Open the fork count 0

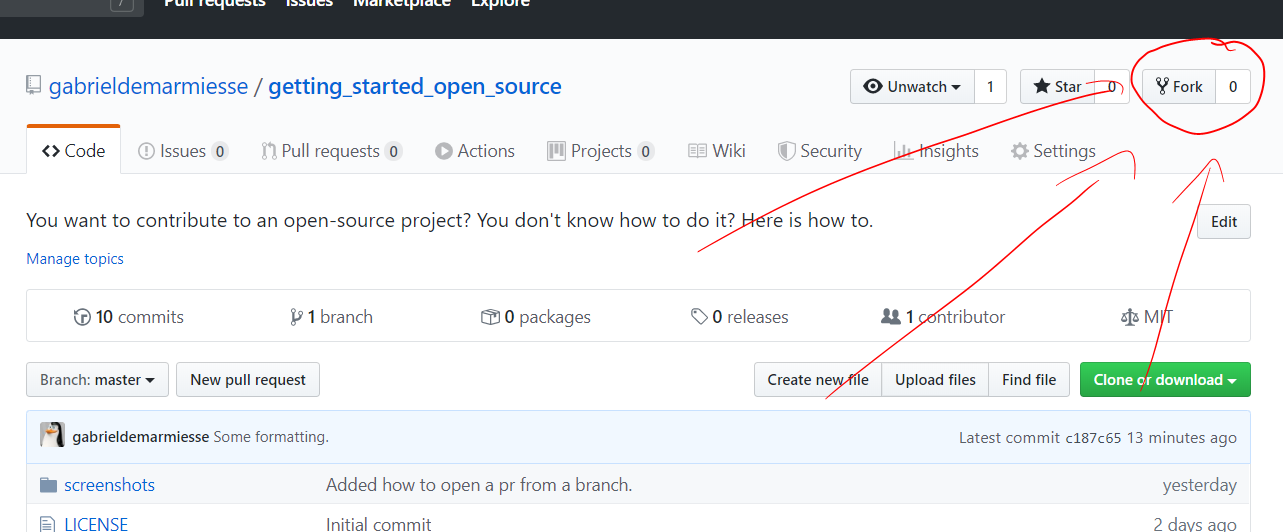click(1233, 86)
